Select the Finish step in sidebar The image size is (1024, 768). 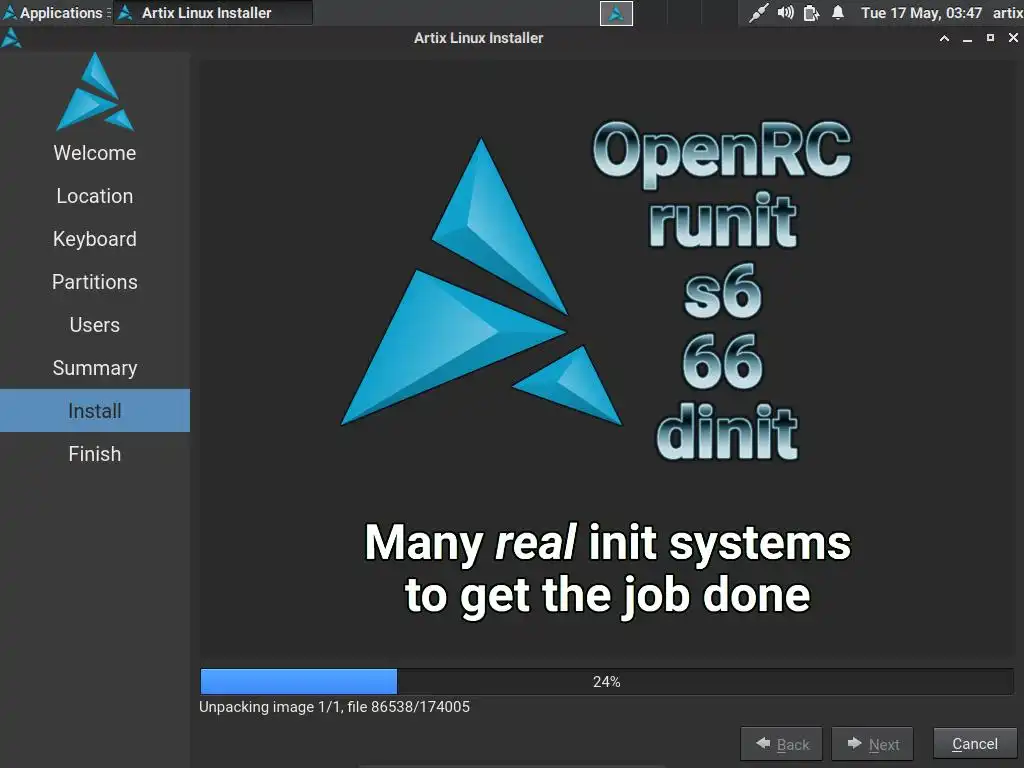click(x=95, y=454)
